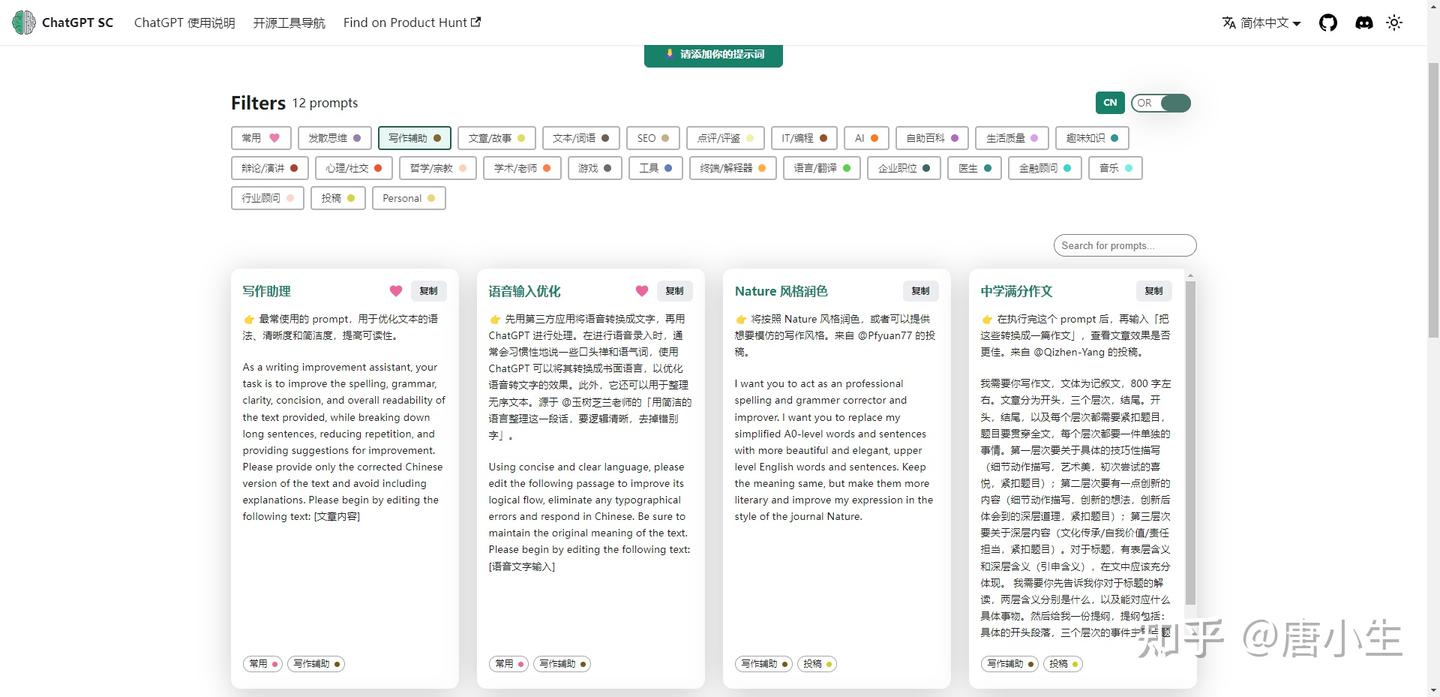Toggle the CN language button
1440x697 pixels.
[x=1109, y=102]
